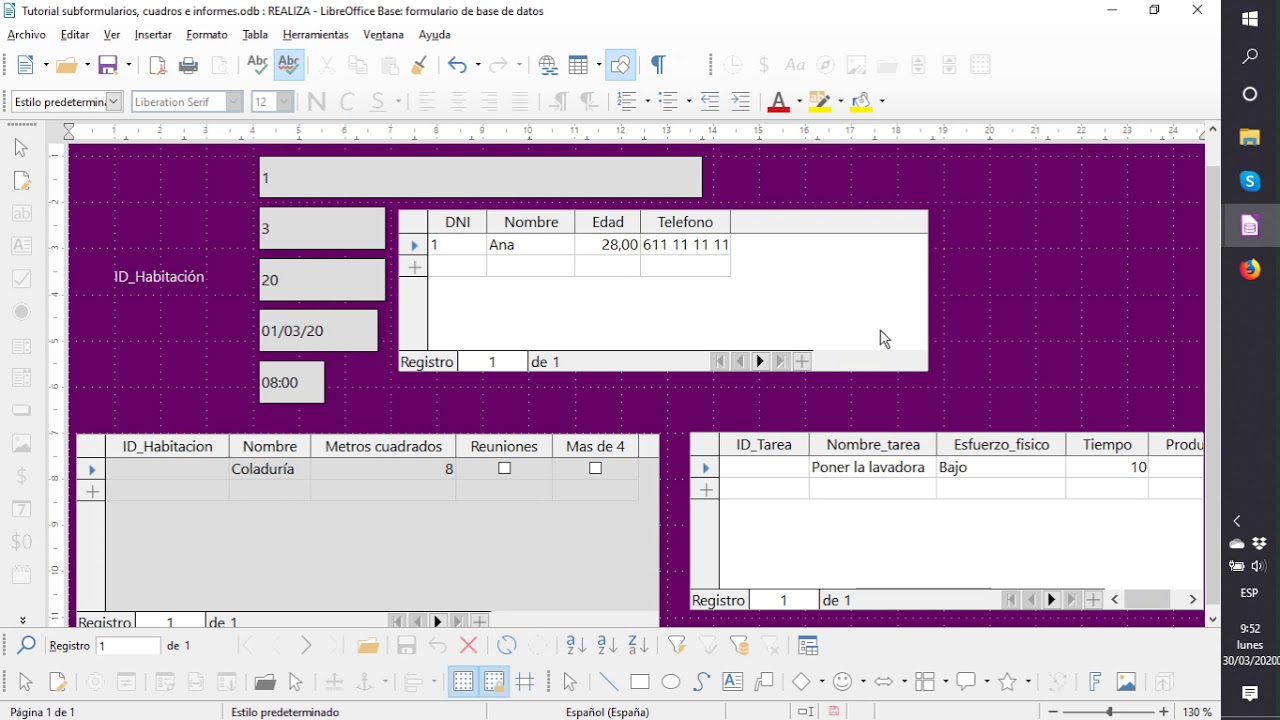Open the Ayuda menu

click(x=435, y=35)
